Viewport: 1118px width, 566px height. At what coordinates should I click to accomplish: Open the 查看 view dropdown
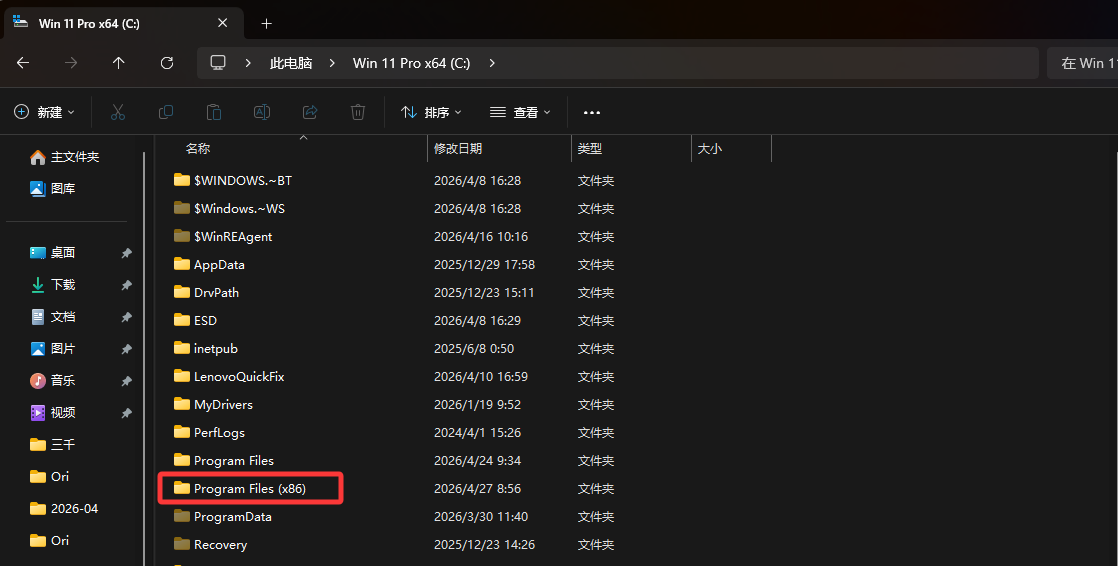520,112
